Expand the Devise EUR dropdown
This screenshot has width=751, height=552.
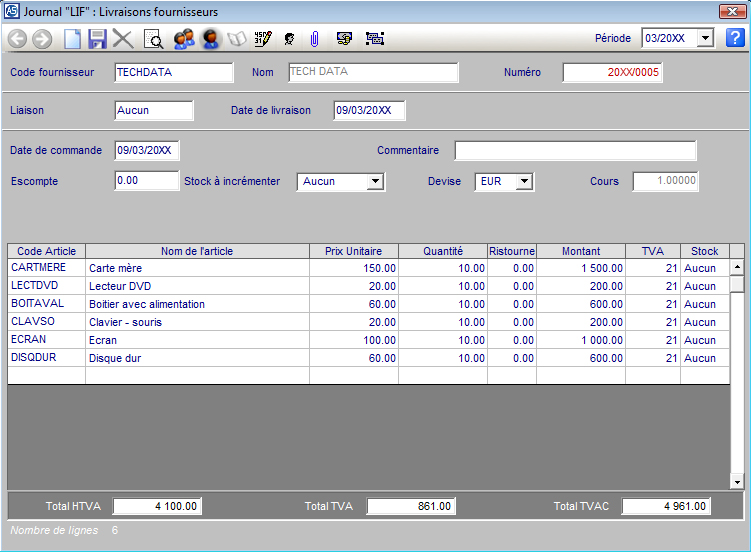[524, 182]
